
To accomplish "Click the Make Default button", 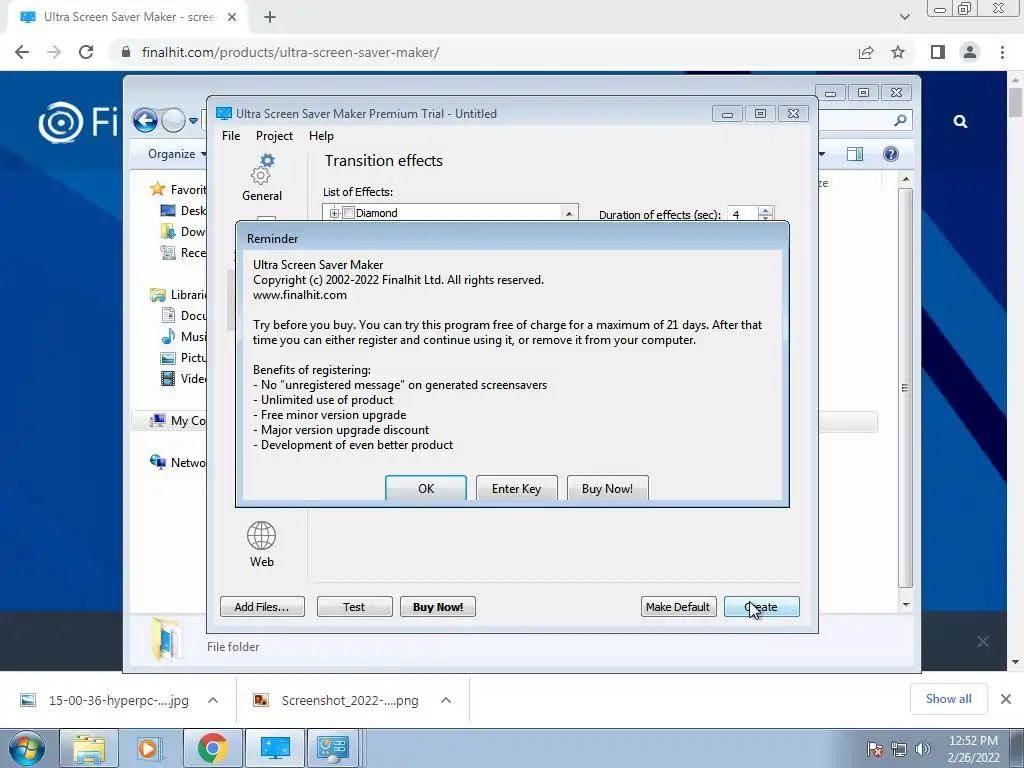I will pos(679,607).
